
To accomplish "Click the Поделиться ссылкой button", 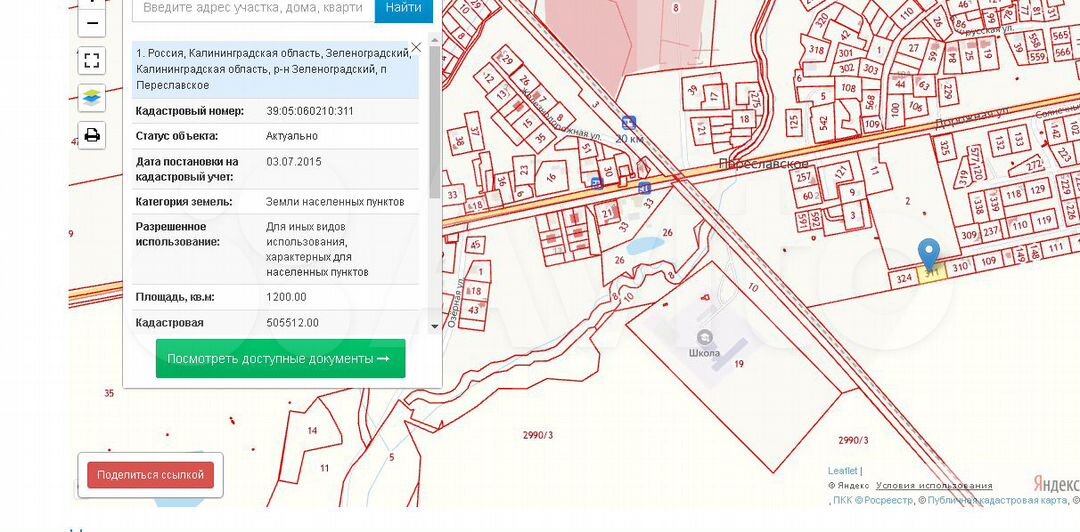I will point(150,475).
